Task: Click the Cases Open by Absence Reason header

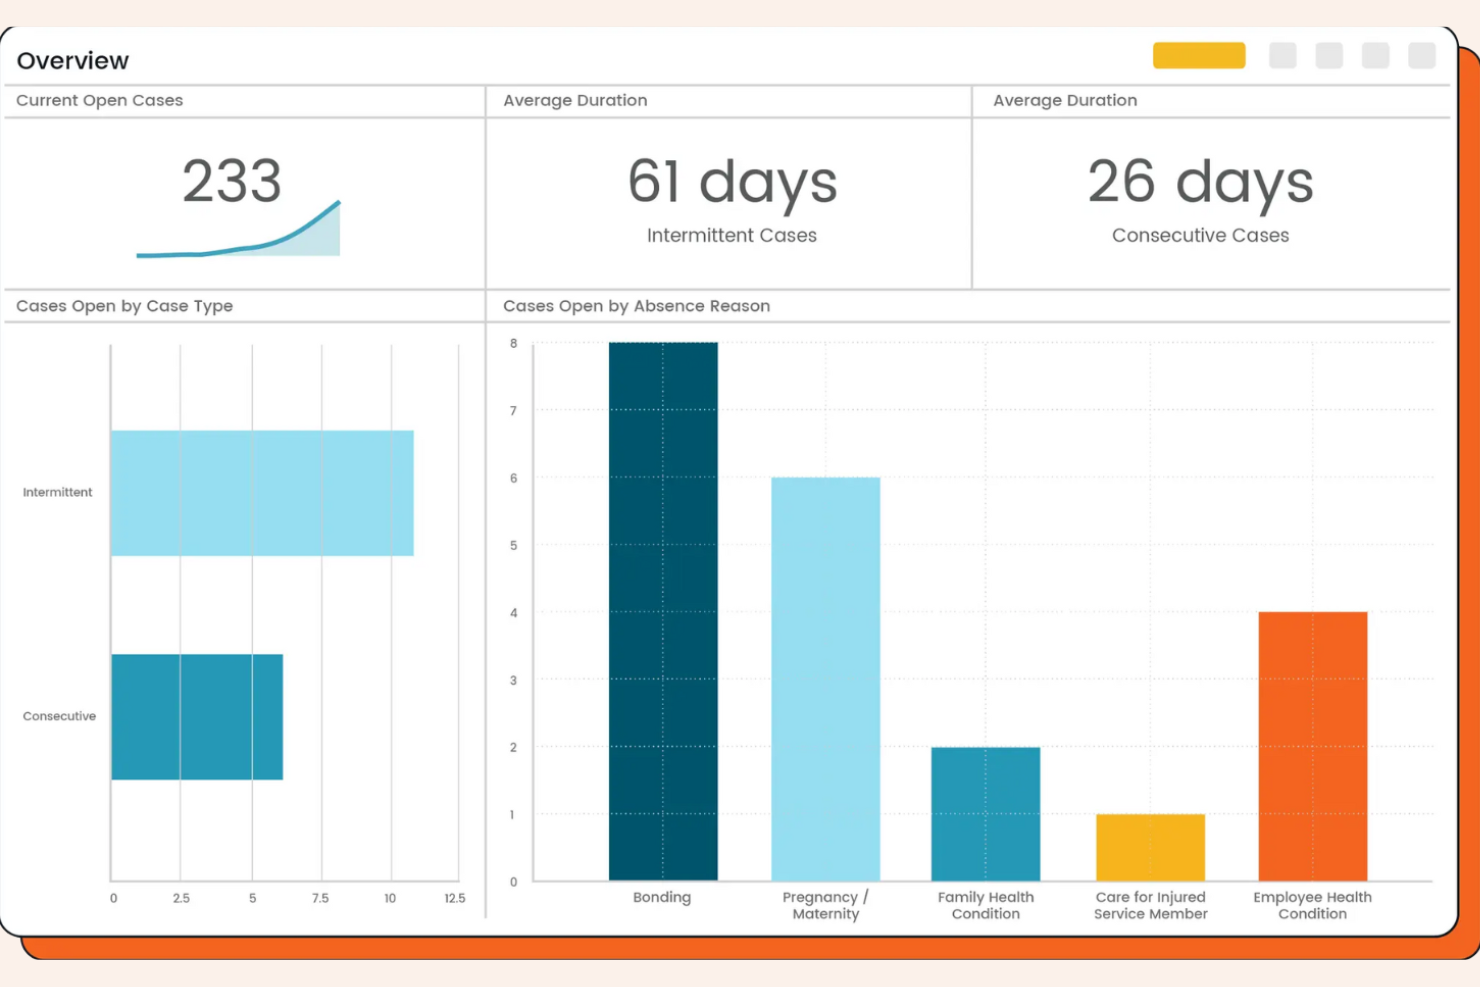Action: [x=636, y=306]
